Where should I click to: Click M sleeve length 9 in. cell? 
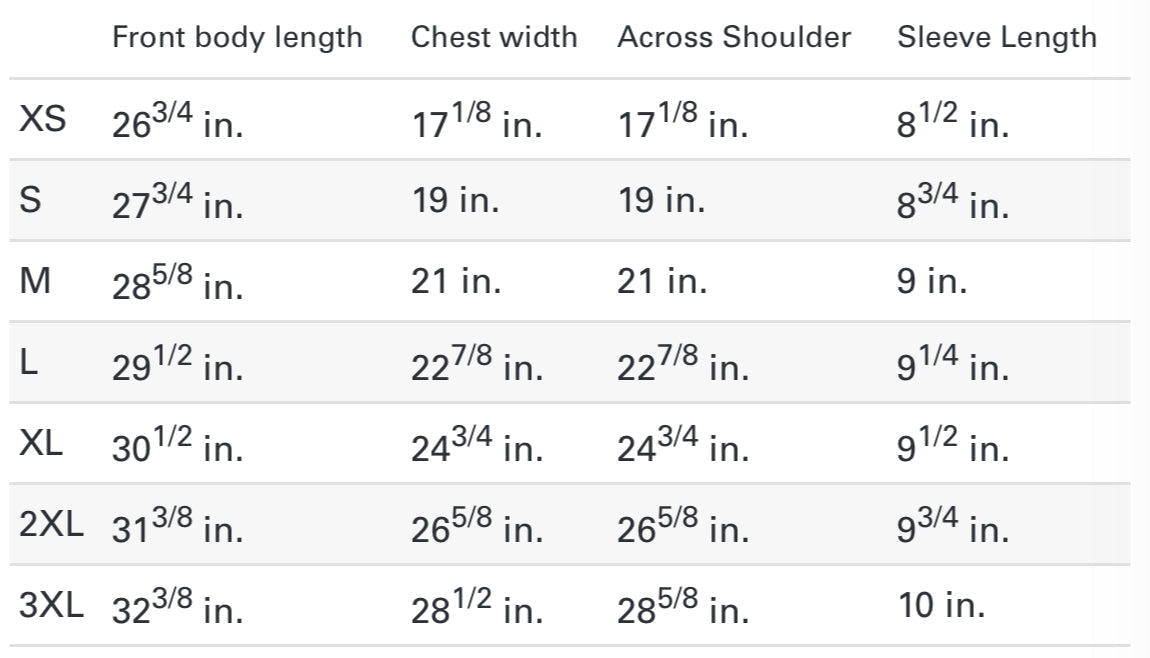[x=932, y=281]
